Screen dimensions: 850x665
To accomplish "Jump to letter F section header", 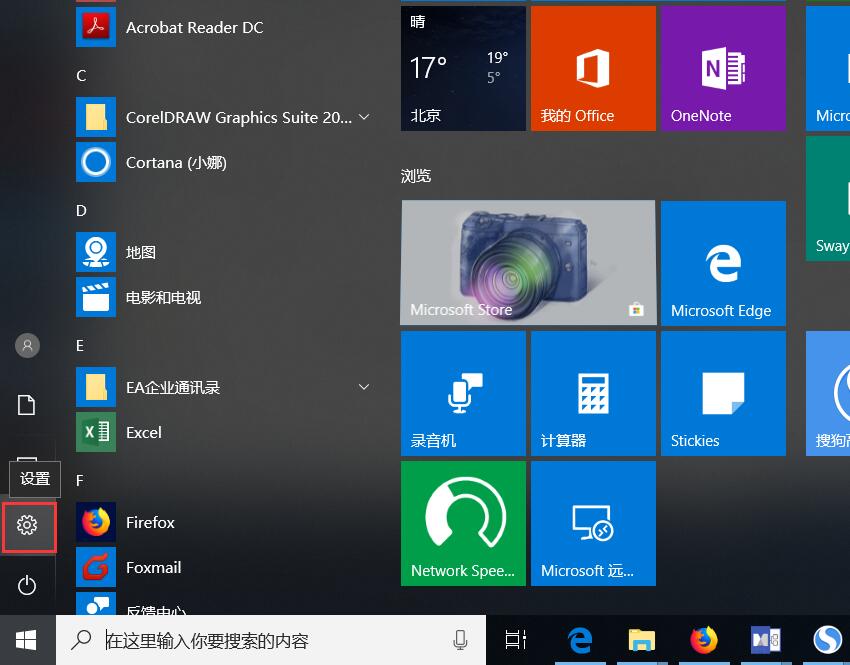I will click(x=80, y=480).
